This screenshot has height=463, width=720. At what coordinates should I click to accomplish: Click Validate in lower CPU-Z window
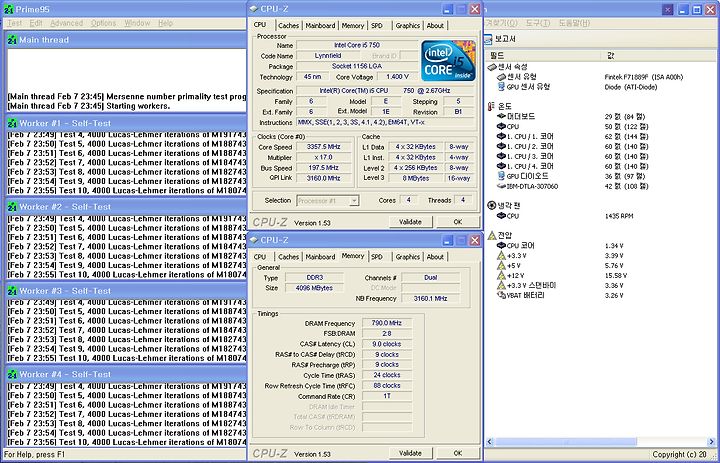pyautogui.click(x=410, y=453)
